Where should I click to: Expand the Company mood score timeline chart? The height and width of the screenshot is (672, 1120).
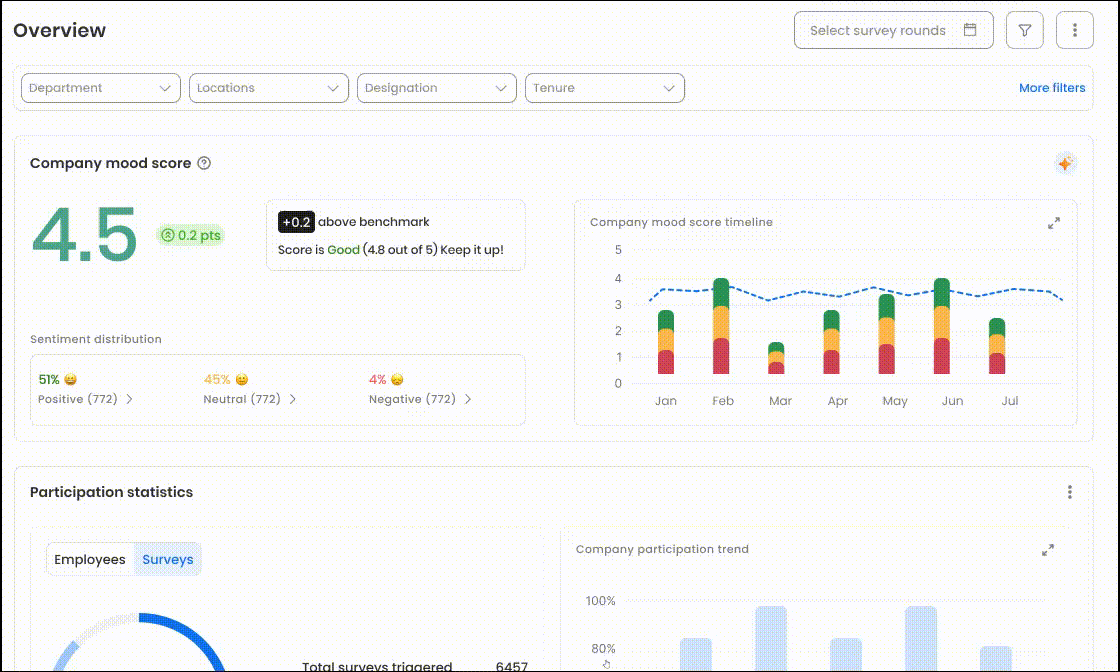coord(1054,224)
